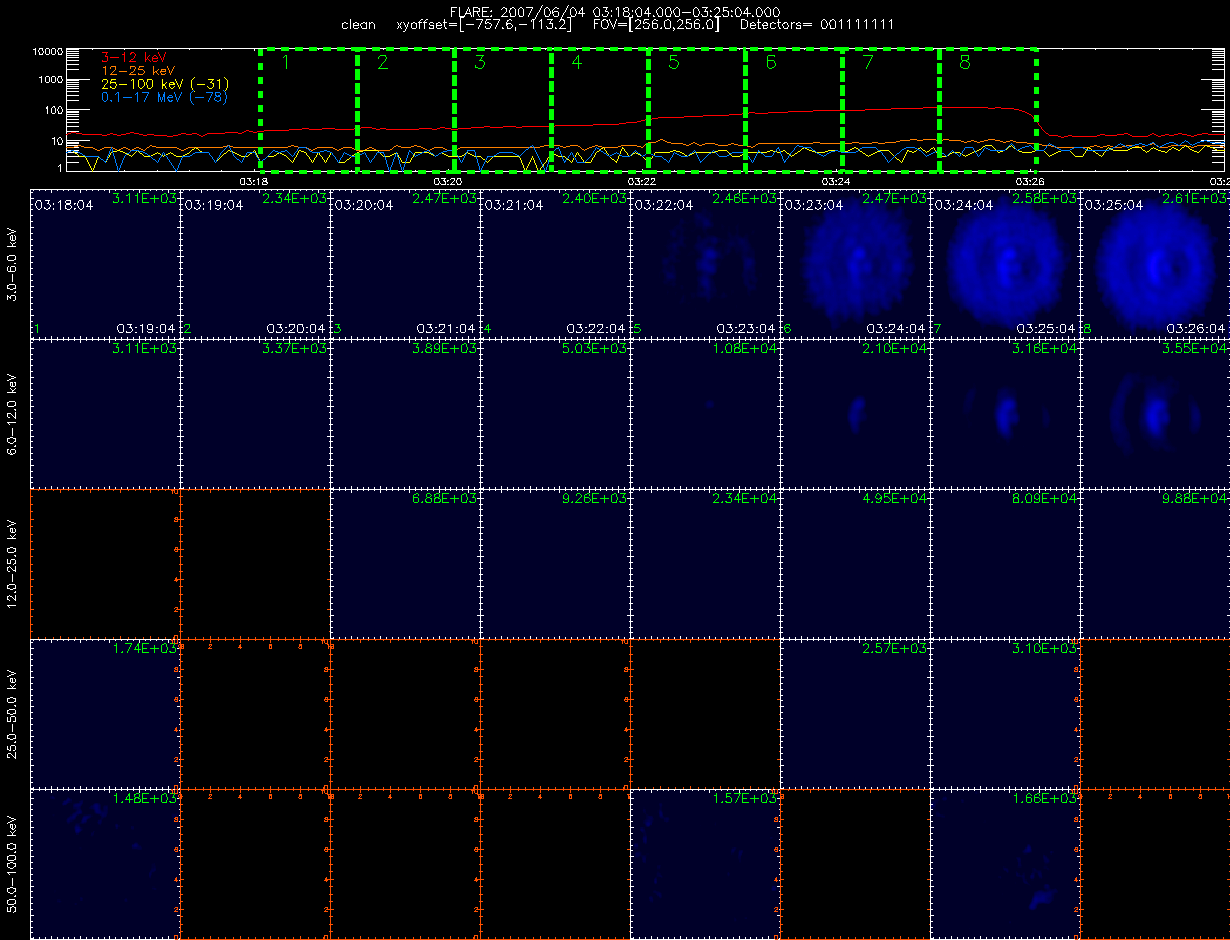
Task: Click the 8.09E+04 value label
Action: (x=1044, y=499)
